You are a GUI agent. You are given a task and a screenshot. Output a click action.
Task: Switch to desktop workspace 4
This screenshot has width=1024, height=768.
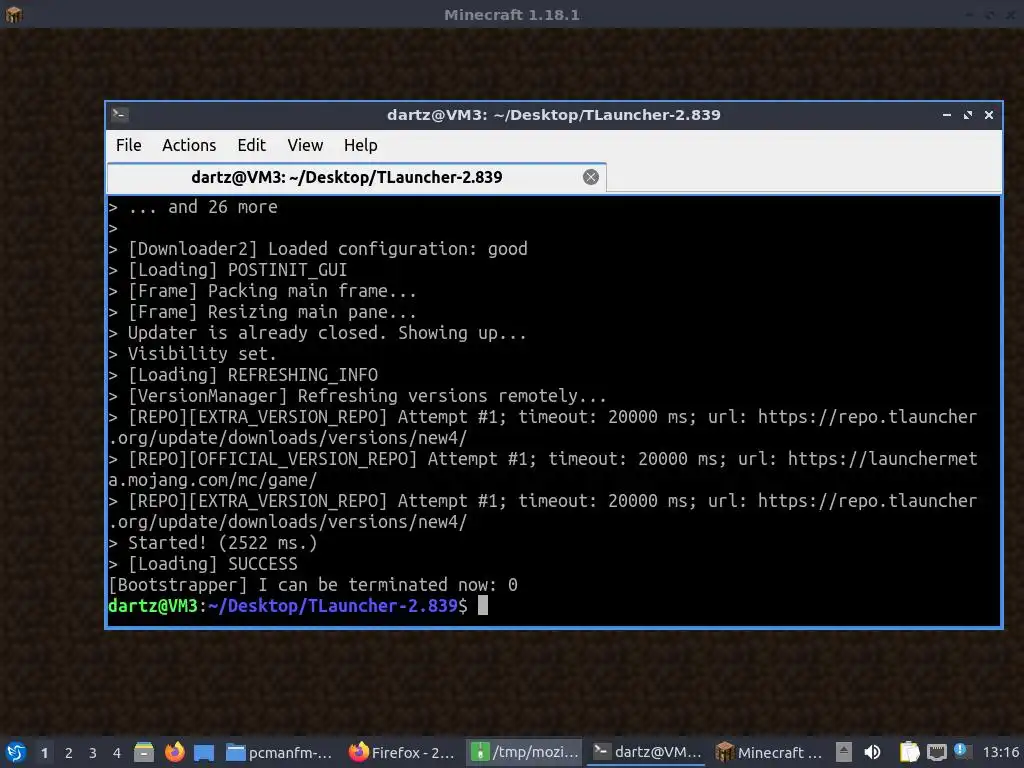117,753
